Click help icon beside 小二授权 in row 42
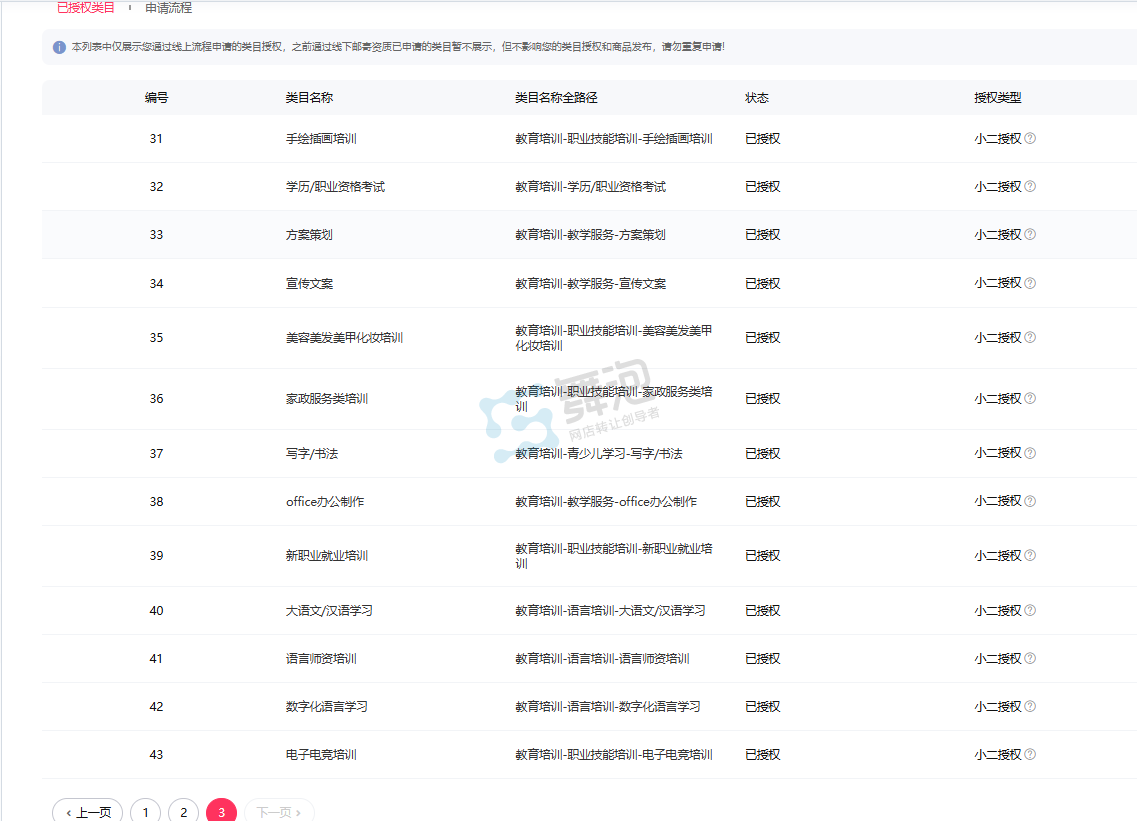The width and height of the screenshot is (1137, 821). [1030, 706]
